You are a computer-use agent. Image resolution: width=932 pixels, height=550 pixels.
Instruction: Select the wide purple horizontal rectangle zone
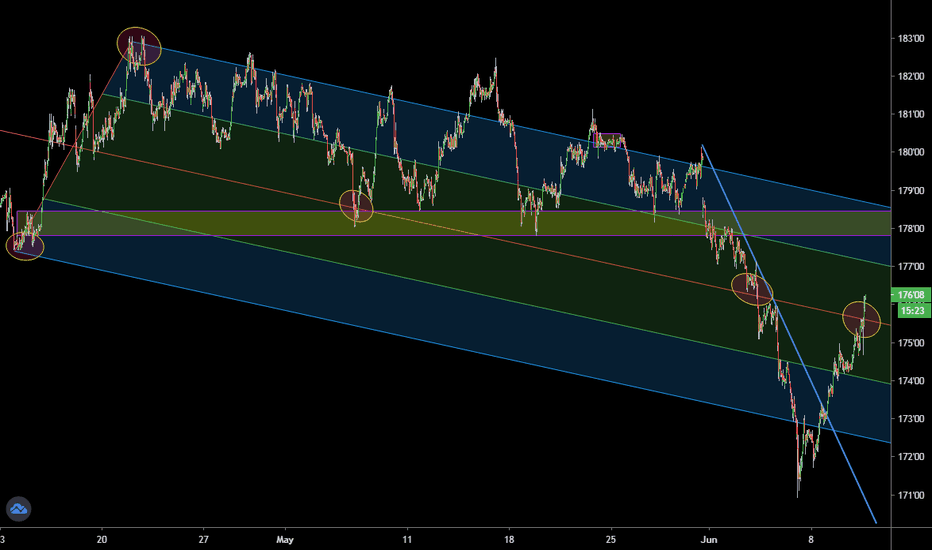[x=454, y=224]
